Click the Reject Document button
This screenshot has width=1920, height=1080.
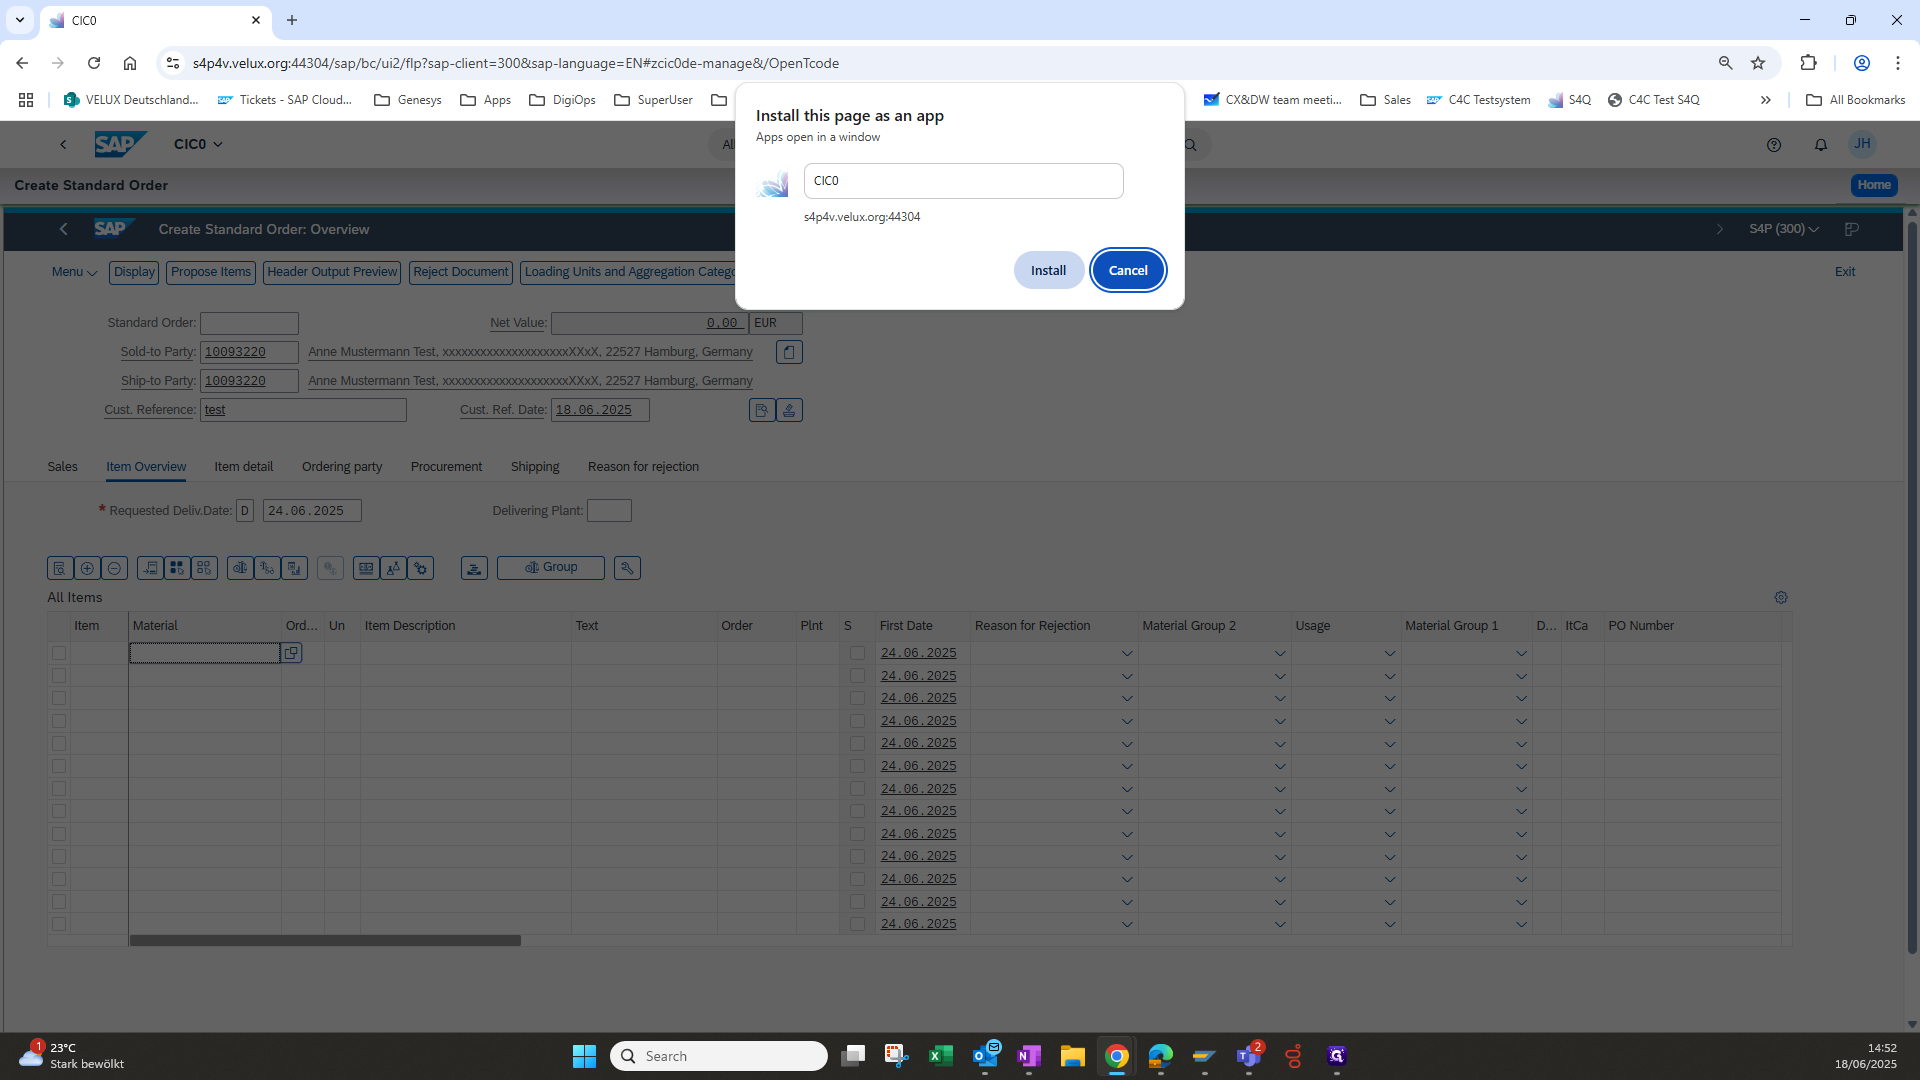click(x=461, y=272)
